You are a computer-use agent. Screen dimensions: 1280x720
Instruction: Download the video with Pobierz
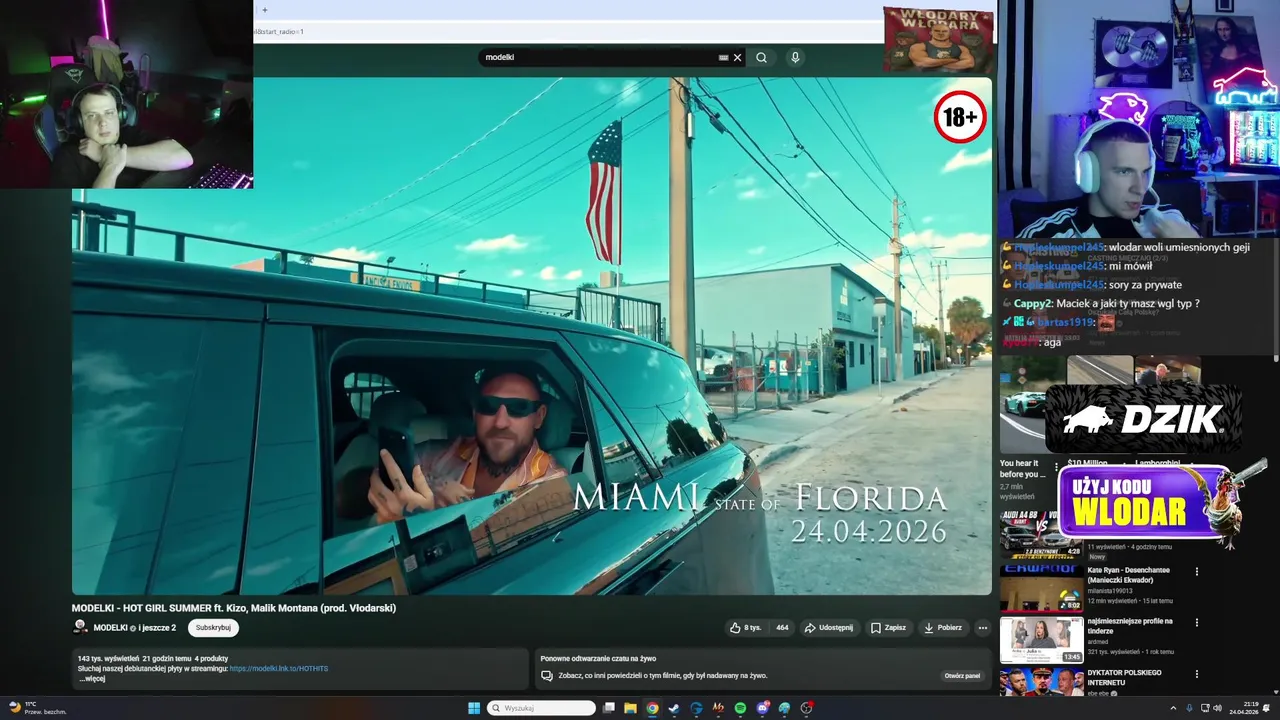[943, 628]
